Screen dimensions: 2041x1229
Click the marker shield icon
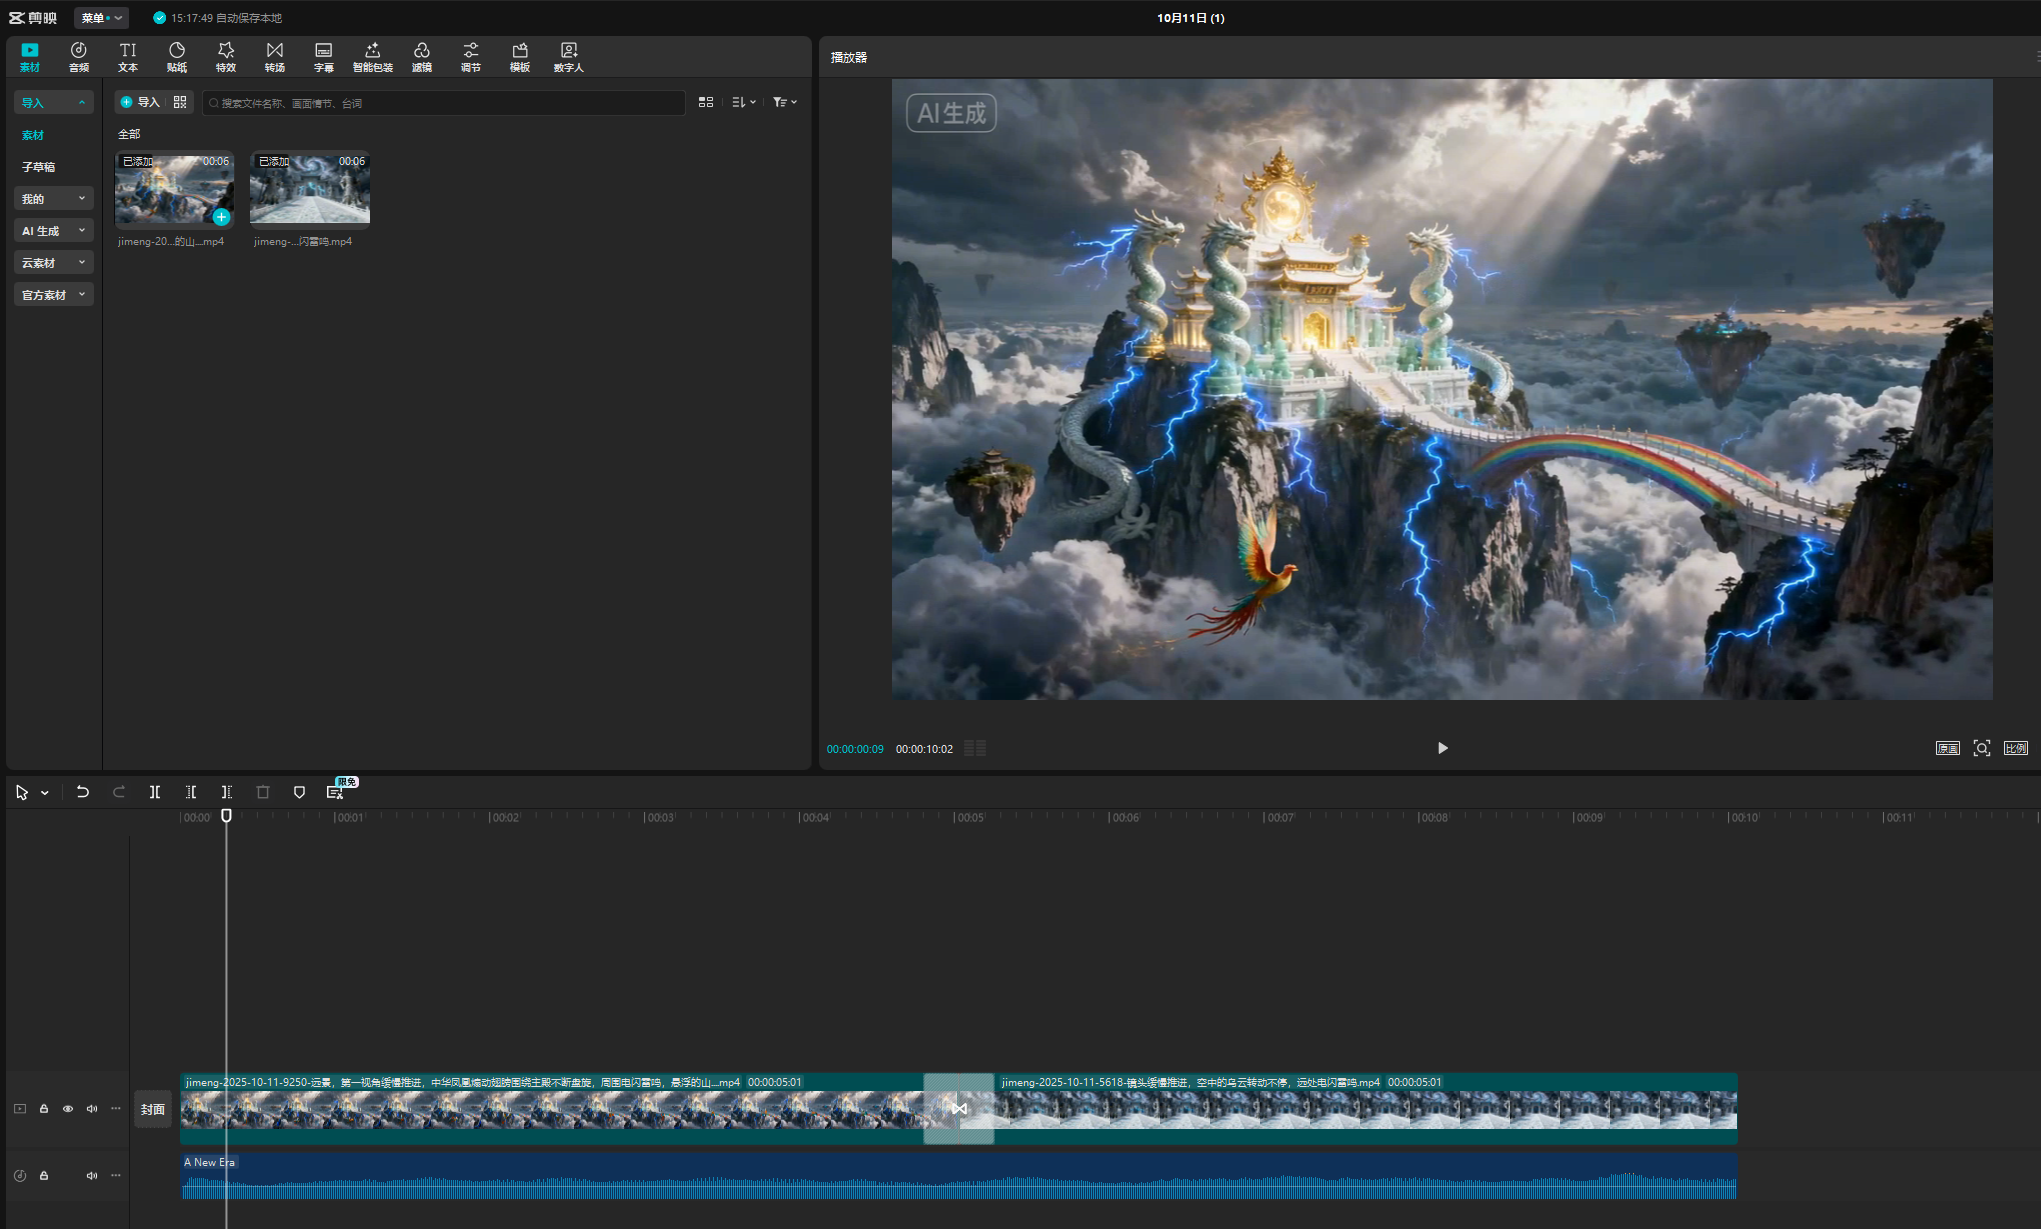point(299,792)
